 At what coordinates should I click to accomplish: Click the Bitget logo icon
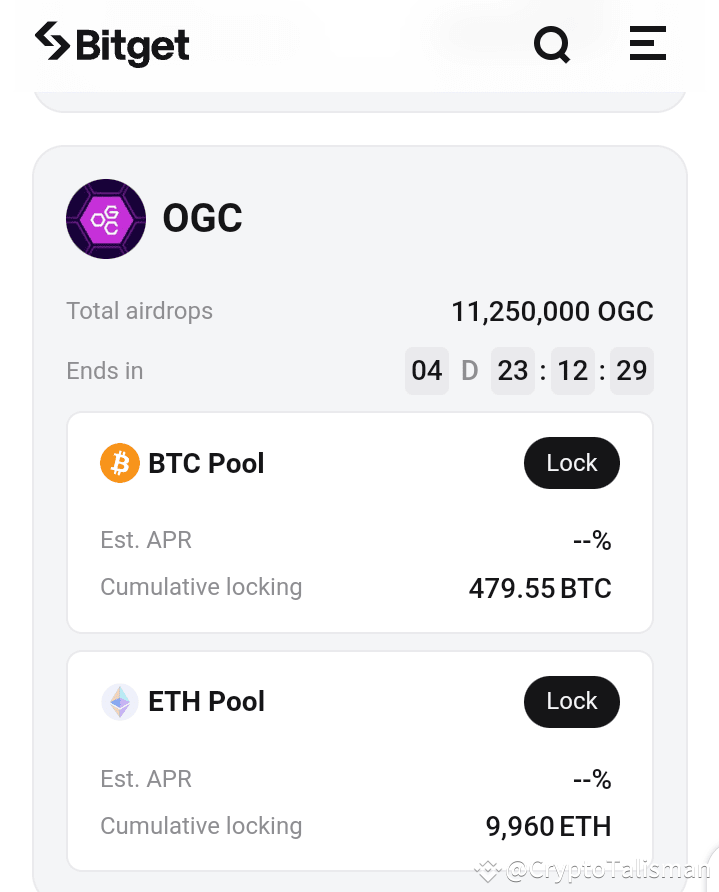click(x=51, y=44)
